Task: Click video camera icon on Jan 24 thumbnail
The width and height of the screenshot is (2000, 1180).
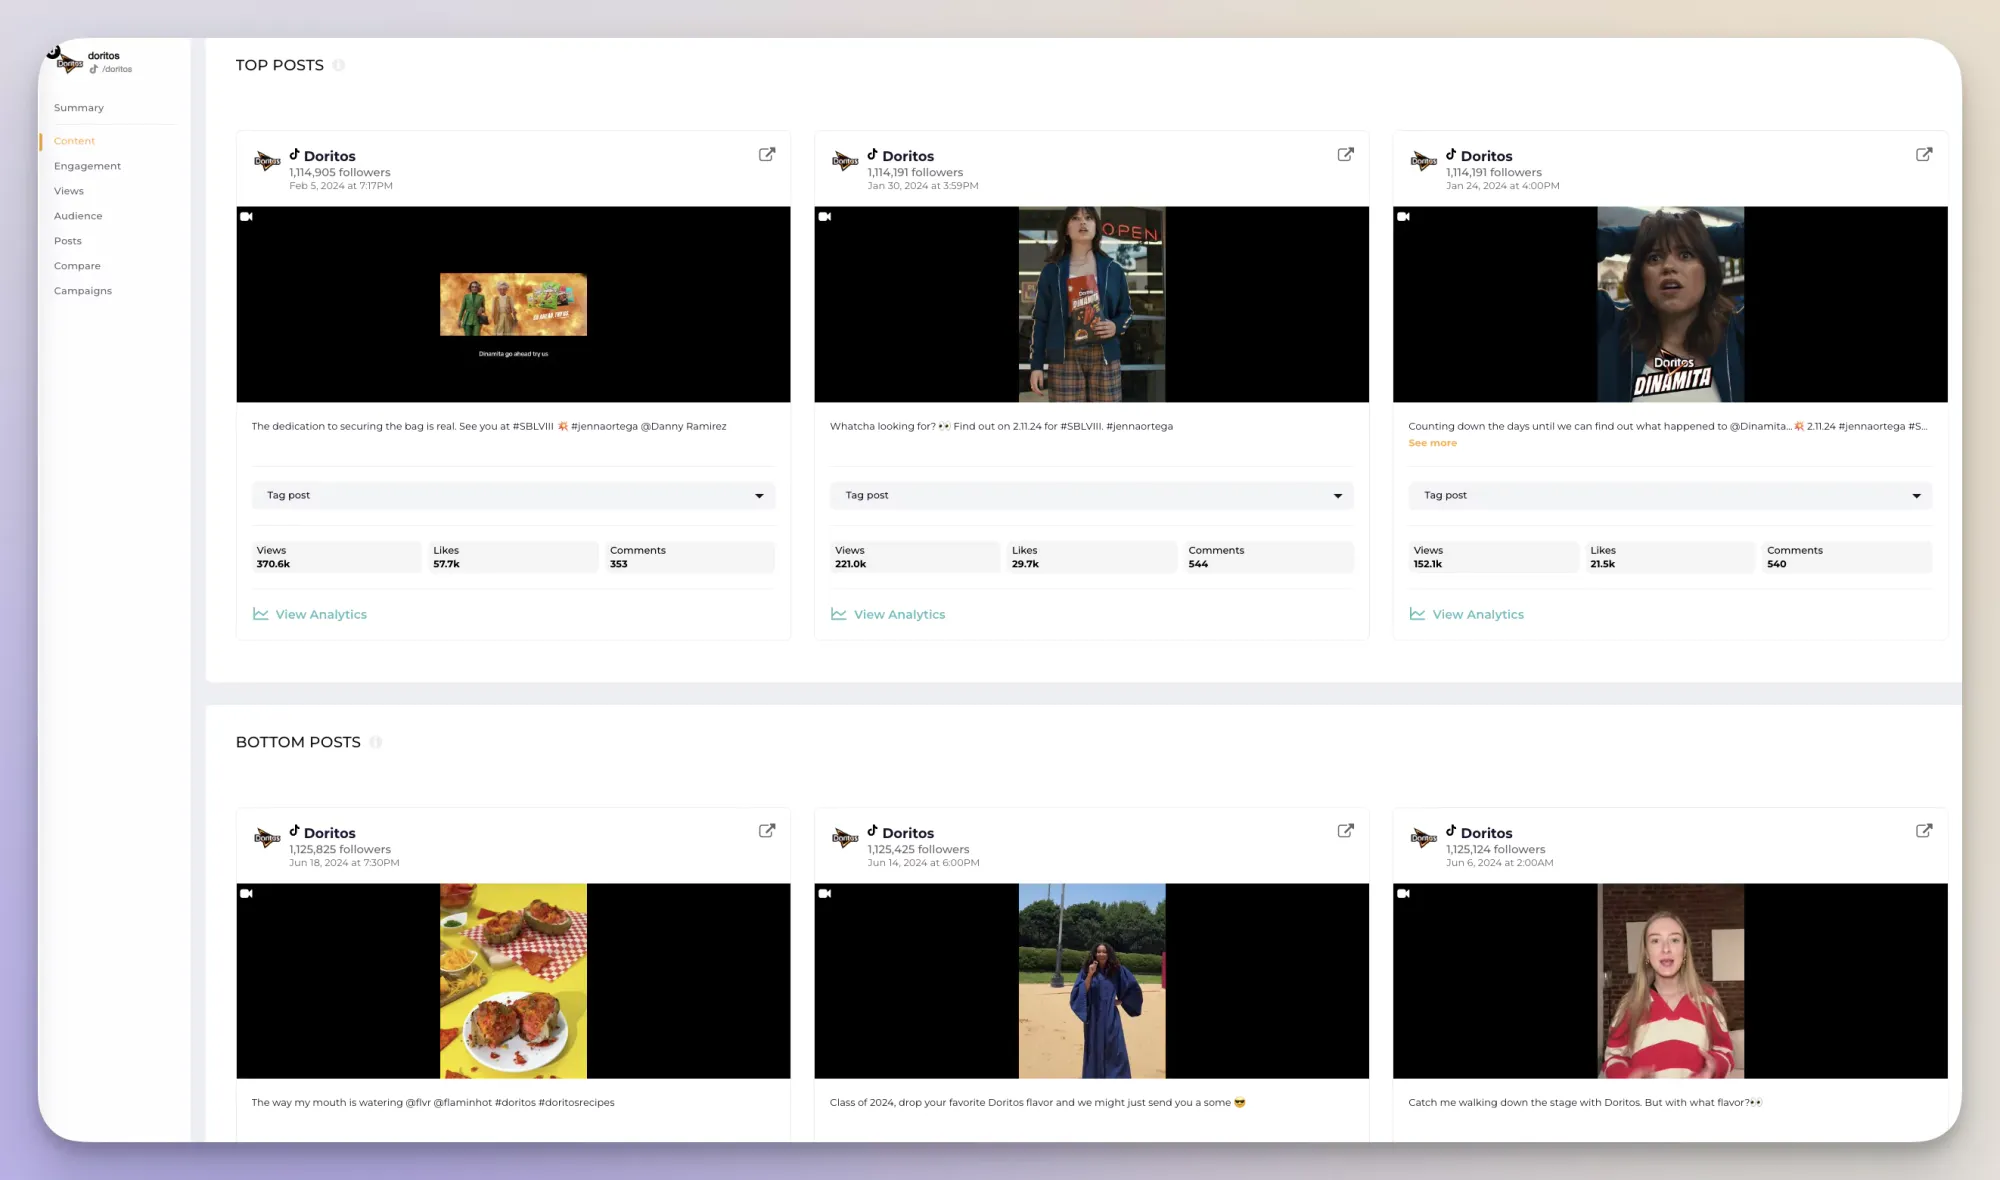Action: pos(1404,217)
